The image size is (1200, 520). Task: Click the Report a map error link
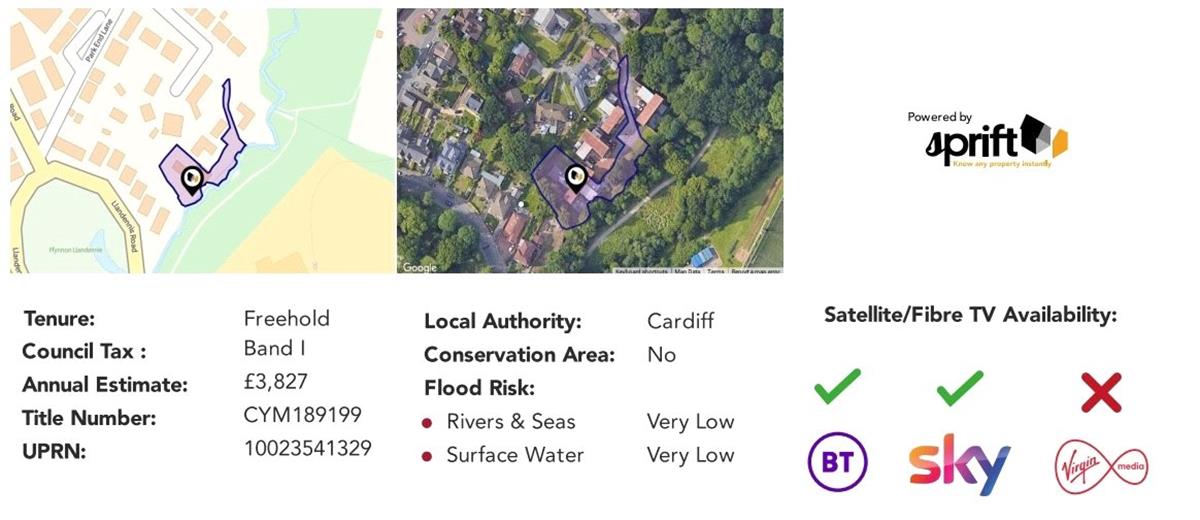(755, 271)
